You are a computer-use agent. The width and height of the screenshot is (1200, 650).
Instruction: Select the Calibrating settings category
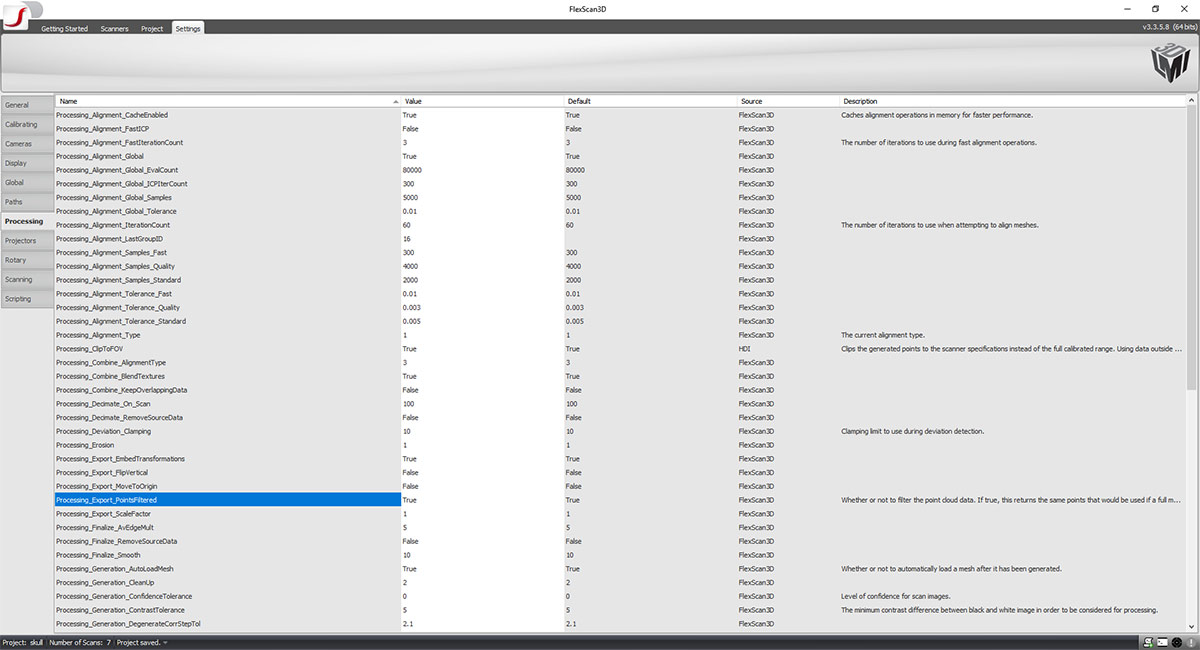click(21, 124)
